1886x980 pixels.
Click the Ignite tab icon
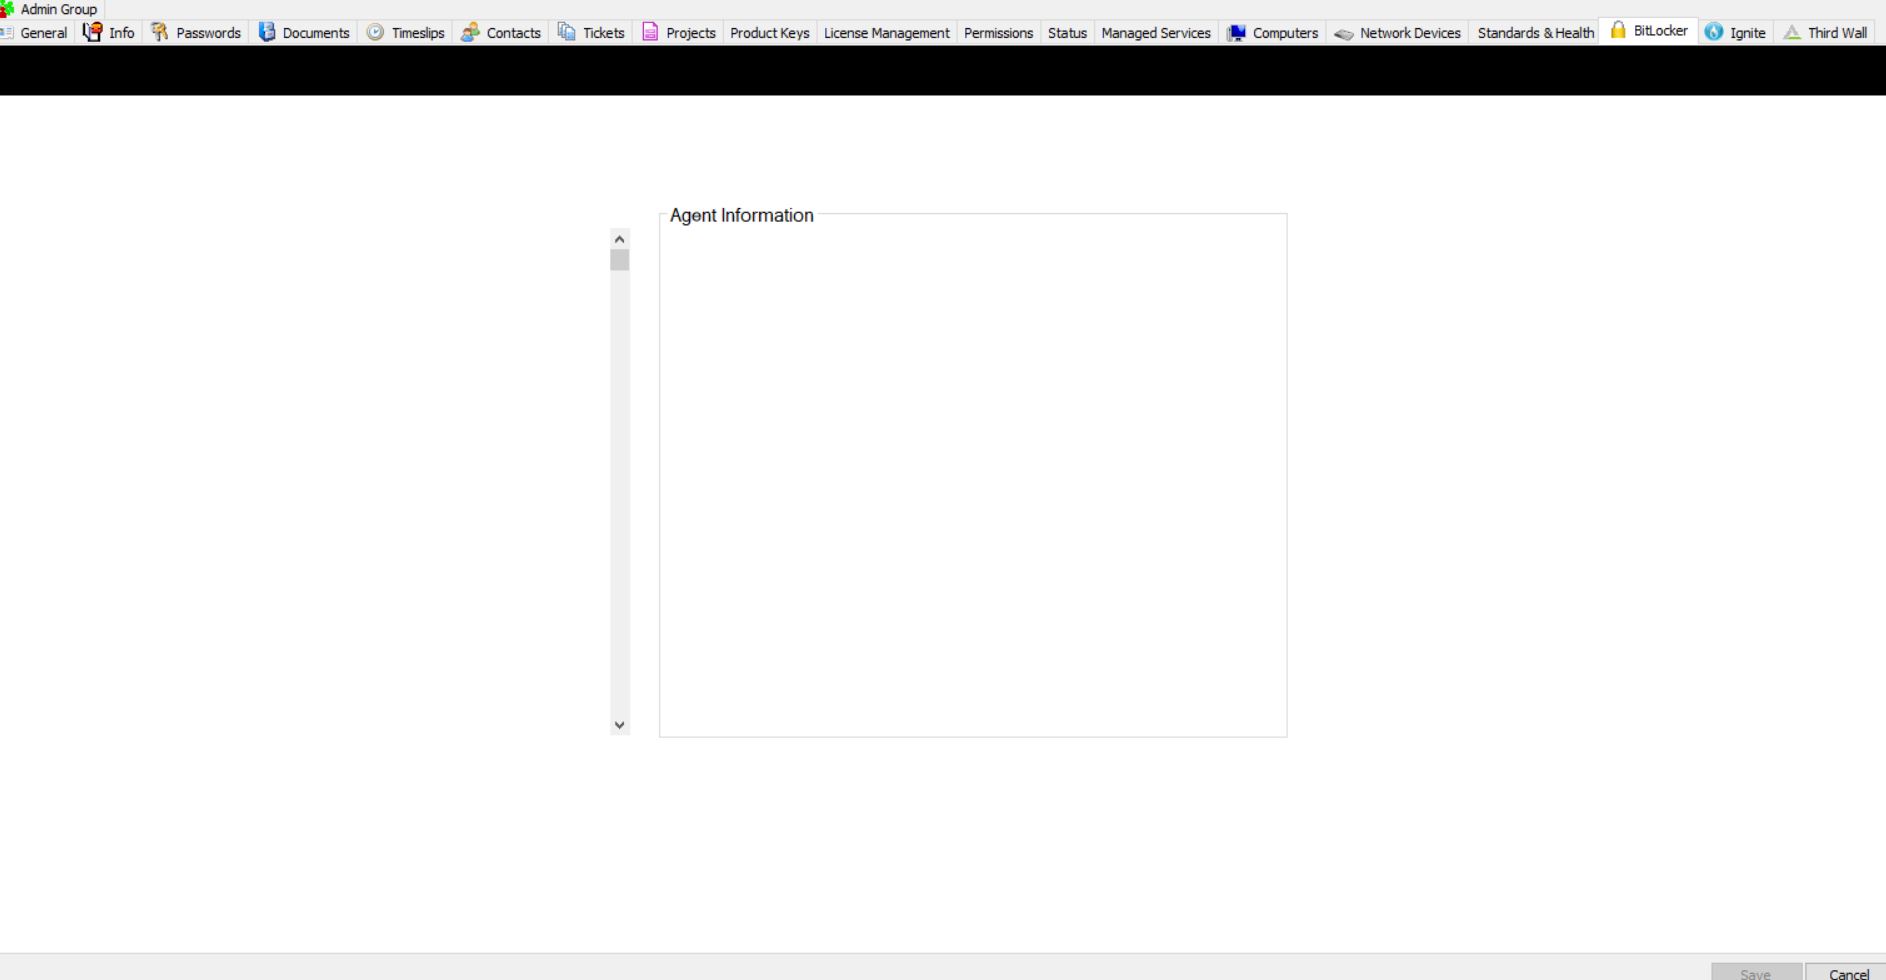click(x=1714, y=32)
